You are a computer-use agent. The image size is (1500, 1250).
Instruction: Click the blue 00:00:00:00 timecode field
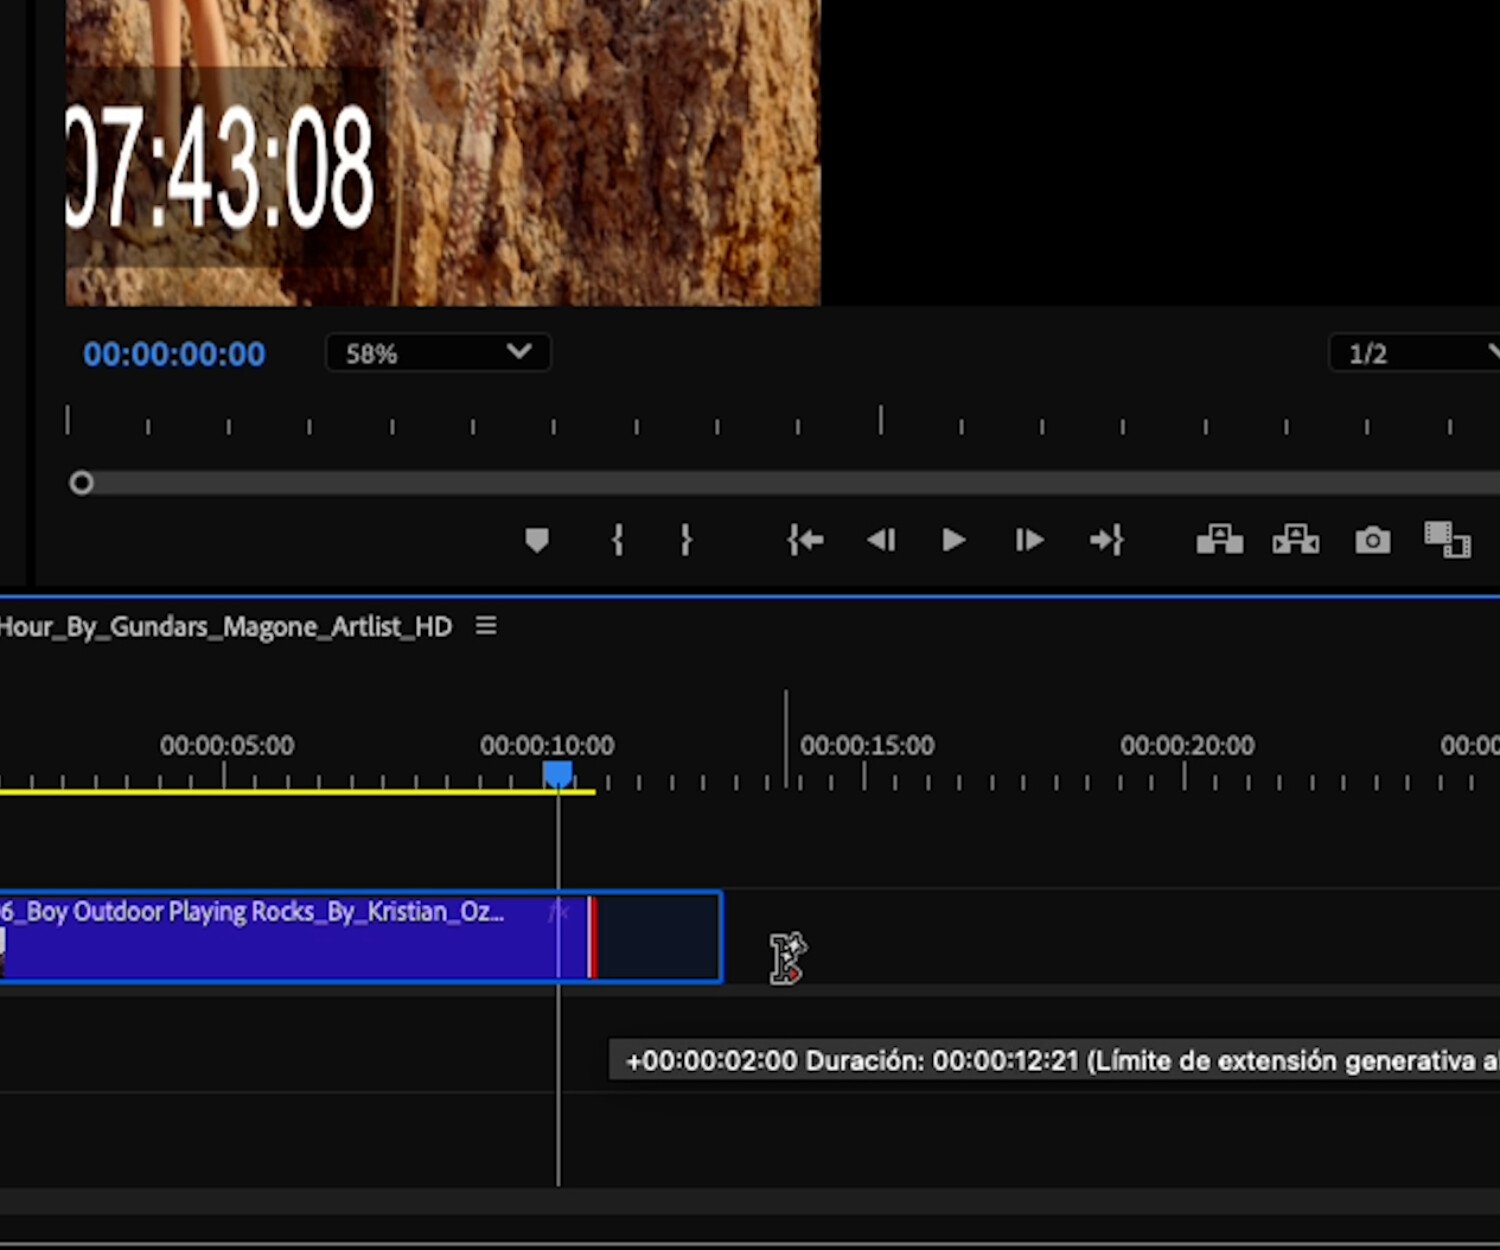pyautogui.click(x=173, y=353)
